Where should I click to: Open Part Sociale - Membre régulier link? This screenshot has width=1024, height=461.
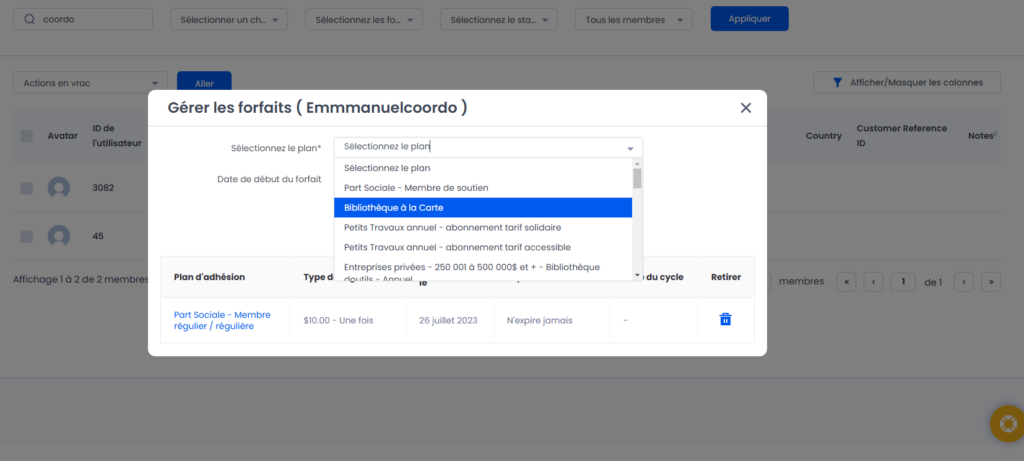pos(222,320)
